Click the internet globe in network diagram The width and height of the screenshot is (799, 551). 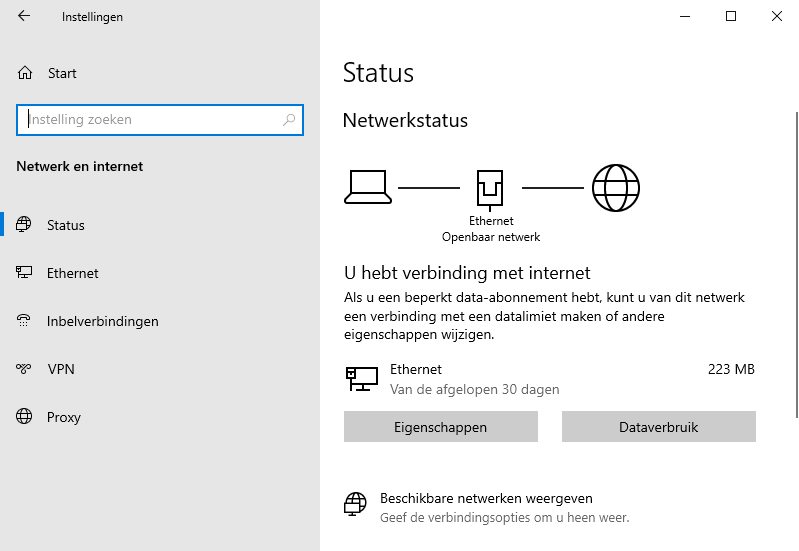[615, 187]
